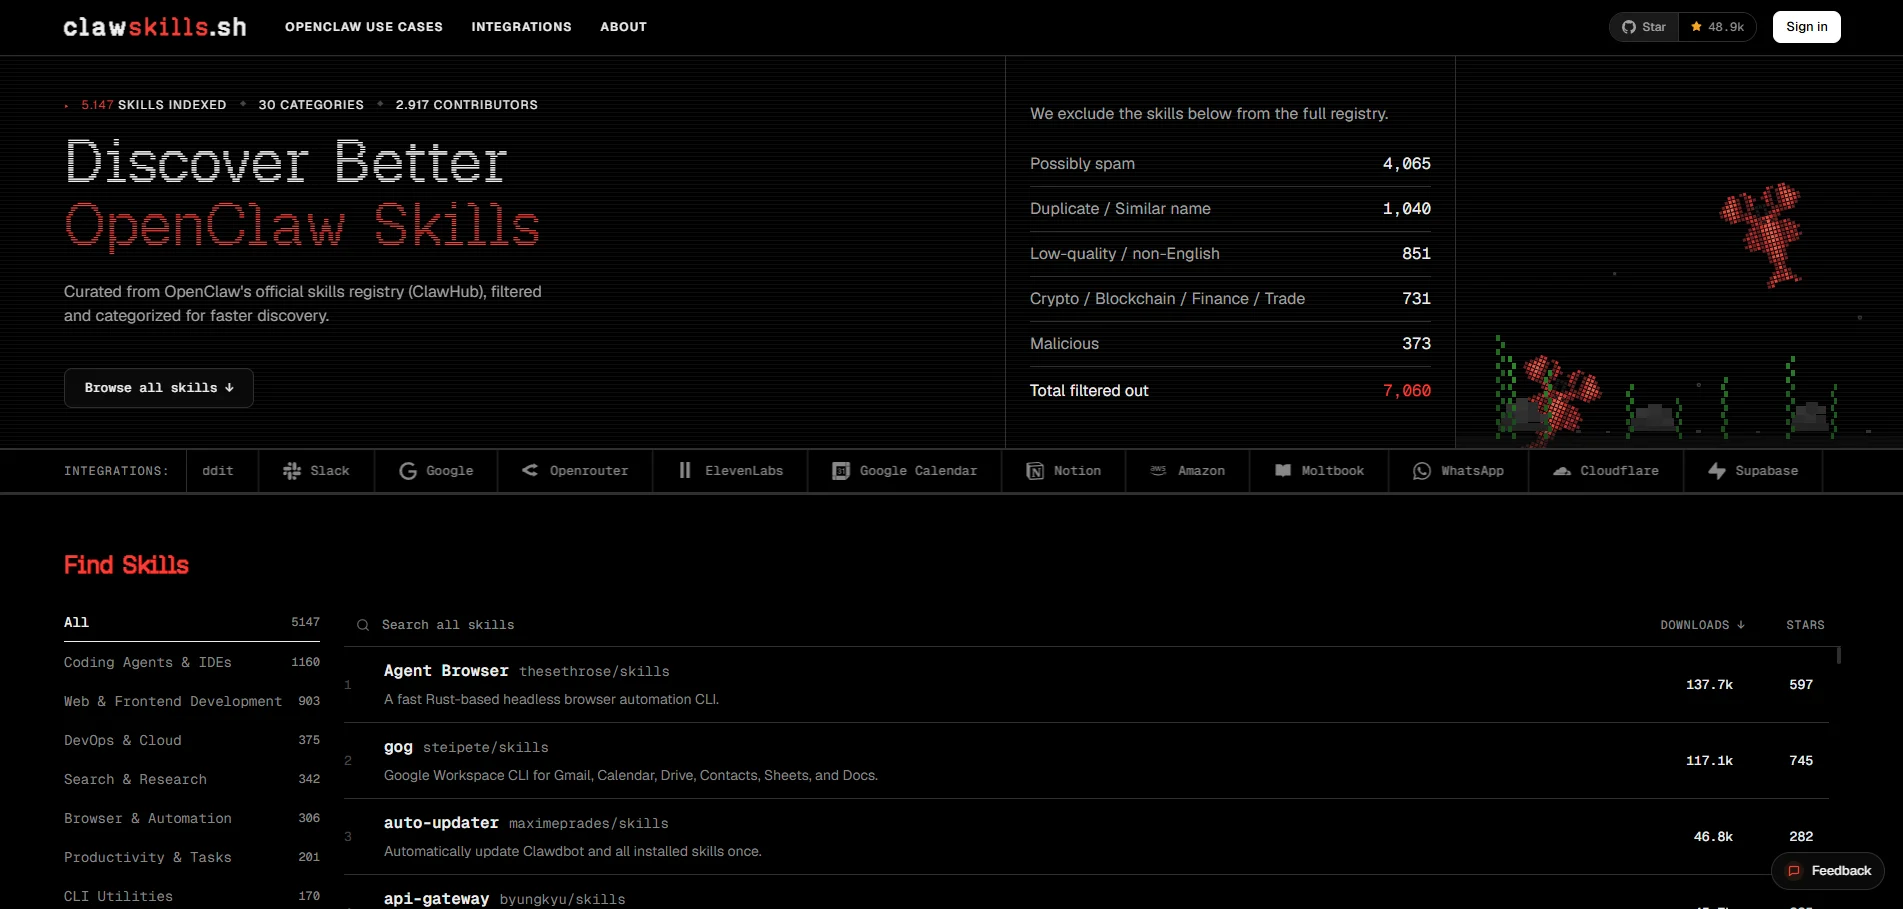This screenshot has width=1903, height=909.
Task: Click the 745 stars value
Action: (1801, 761)
